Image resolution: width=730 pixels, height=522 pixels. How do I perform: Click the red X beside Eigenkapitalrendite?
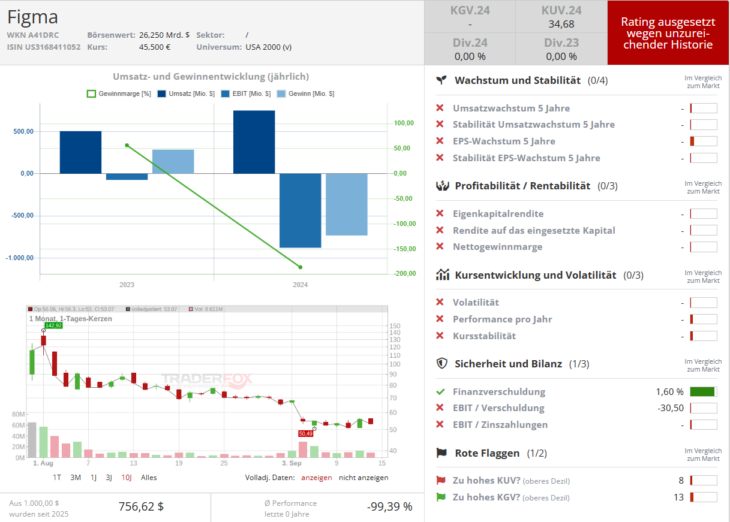click(439, 213)
